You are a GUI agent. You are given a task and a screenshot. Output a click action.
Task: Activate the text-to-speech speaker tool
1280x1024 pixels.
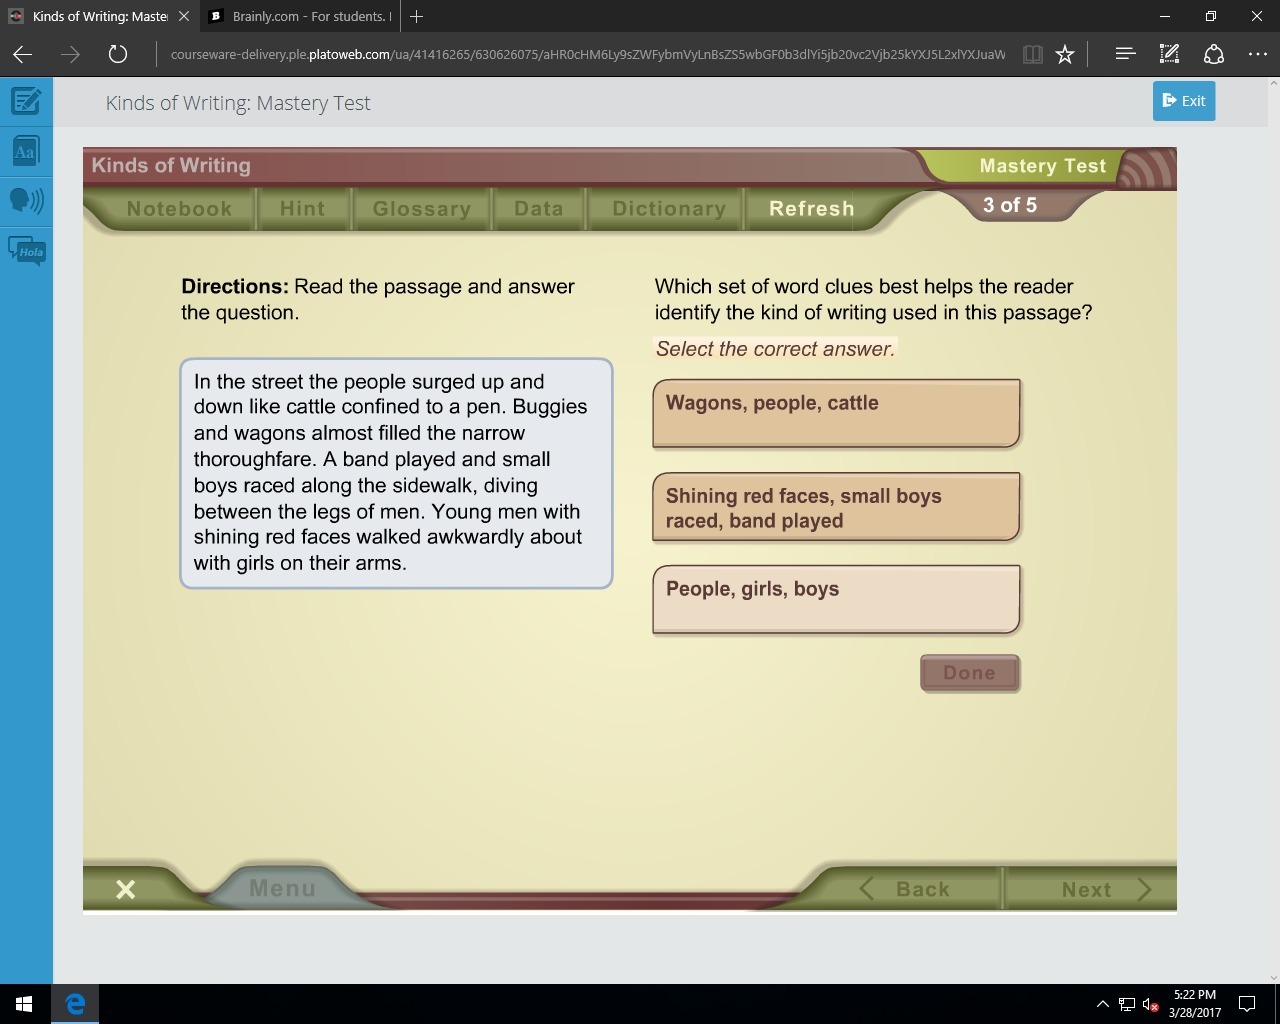26,200
